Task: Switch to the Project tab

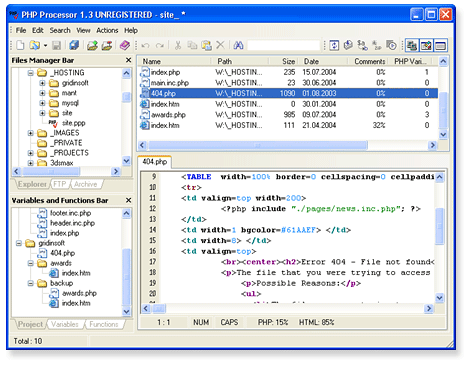Action: (30, 324)
